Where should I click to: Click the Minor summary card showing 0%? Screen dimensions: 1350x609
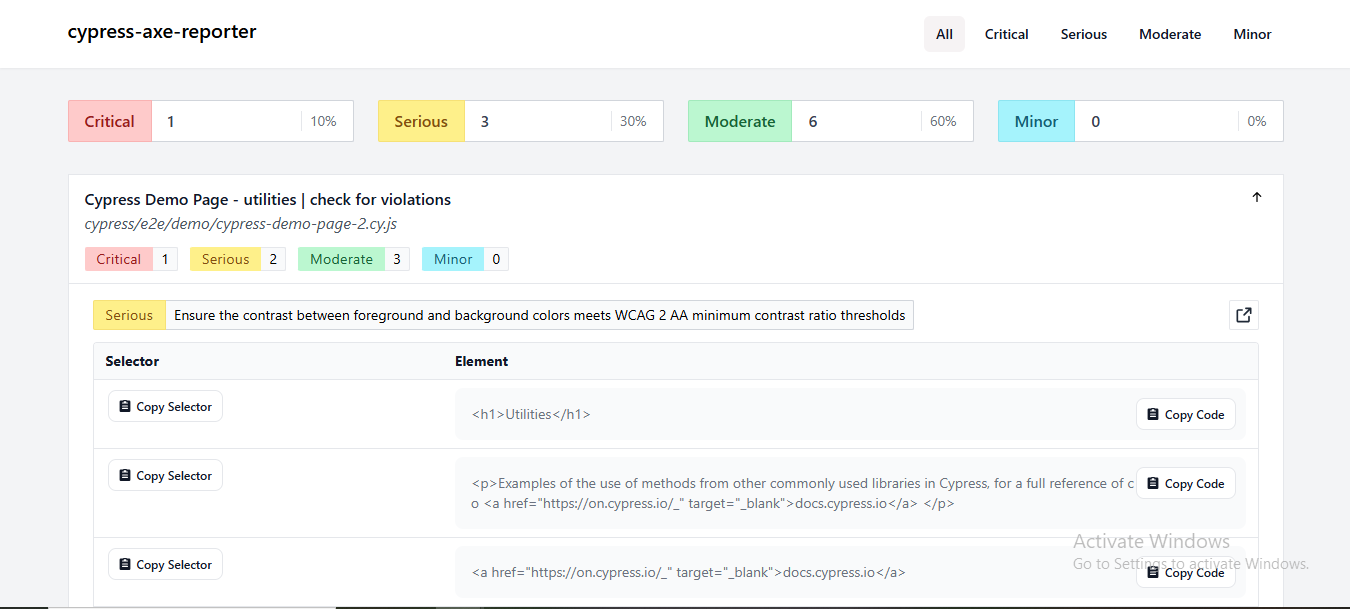coord(1141,121)
